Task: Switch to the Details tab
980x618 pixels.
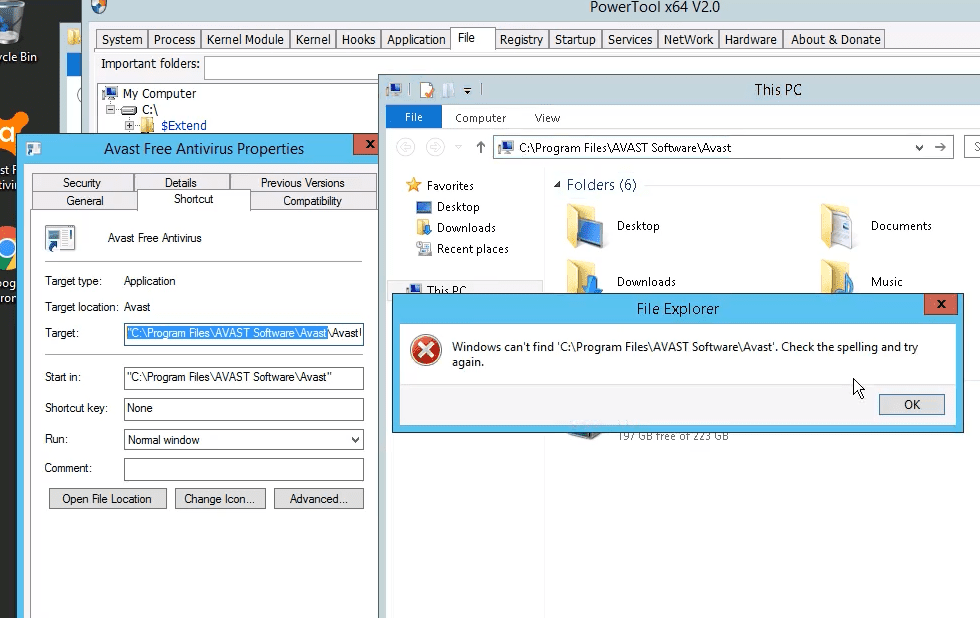Action: (181, 182)
